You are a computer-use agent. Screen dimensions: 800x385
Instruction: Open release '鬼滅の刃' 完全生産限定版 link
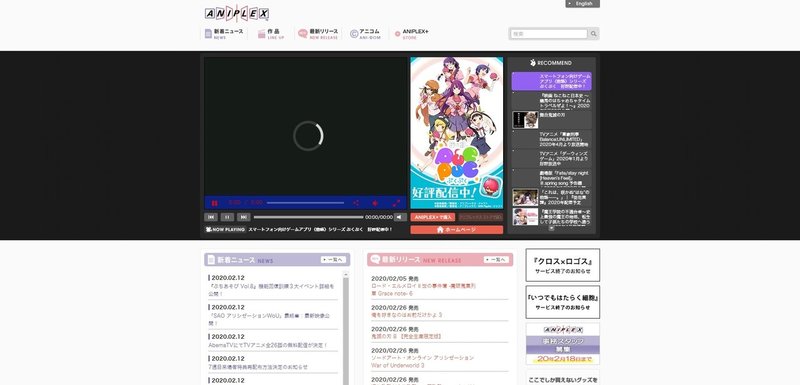pyautogui.click(x=406, y=337)
